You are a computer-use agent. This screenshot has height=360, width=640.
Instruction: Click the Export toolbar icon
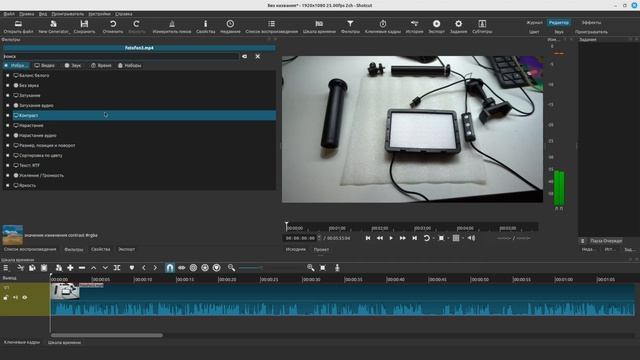[x=436, y=24]
